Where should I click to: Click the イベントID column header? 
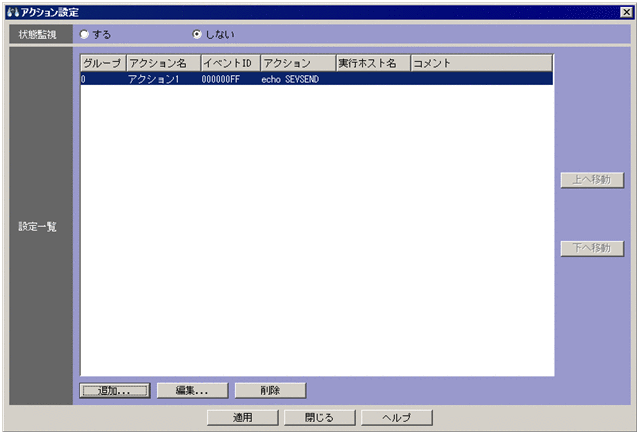(x=231, y=63)
